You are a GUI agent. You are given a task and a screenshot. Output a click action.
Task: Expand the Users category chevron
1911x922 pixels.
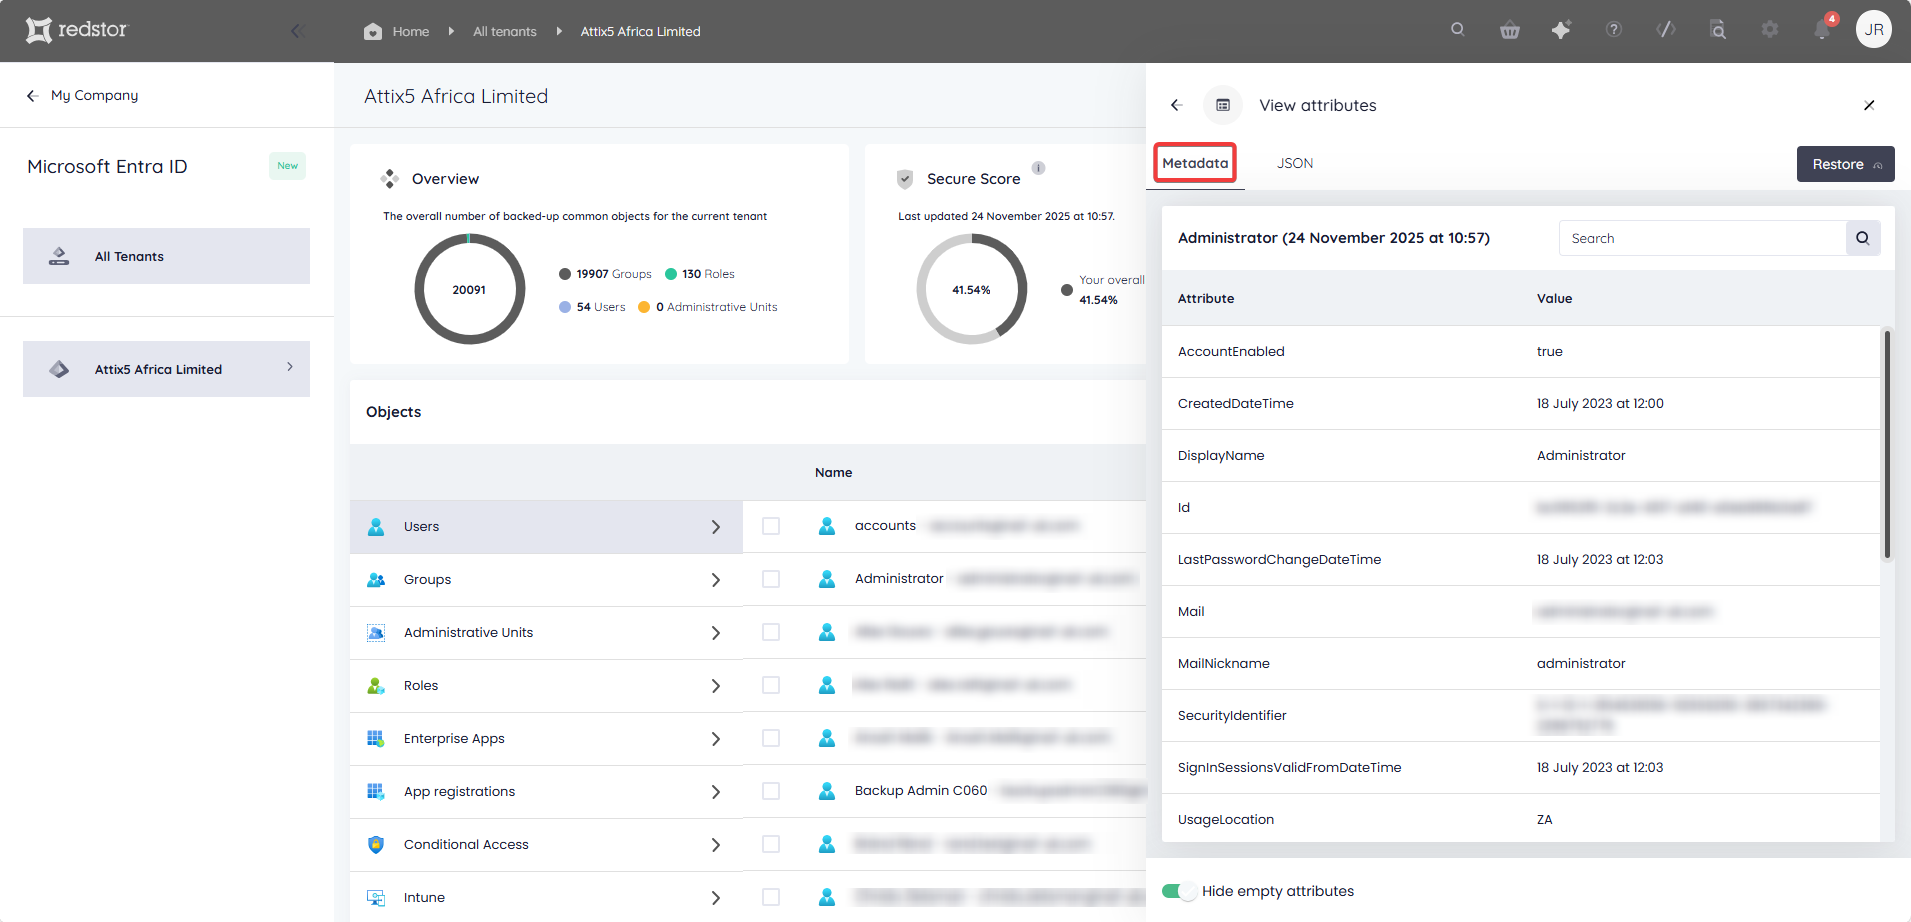click(716, 527)
